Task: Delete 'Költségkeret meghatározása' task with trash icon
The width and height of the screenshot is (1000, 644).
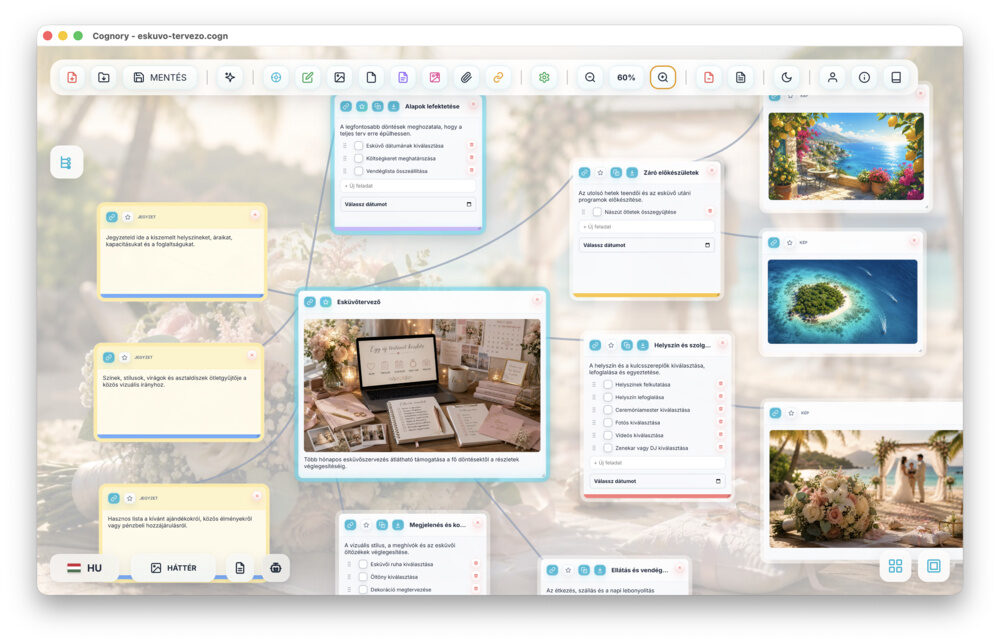Action: (x=471, y=157)
